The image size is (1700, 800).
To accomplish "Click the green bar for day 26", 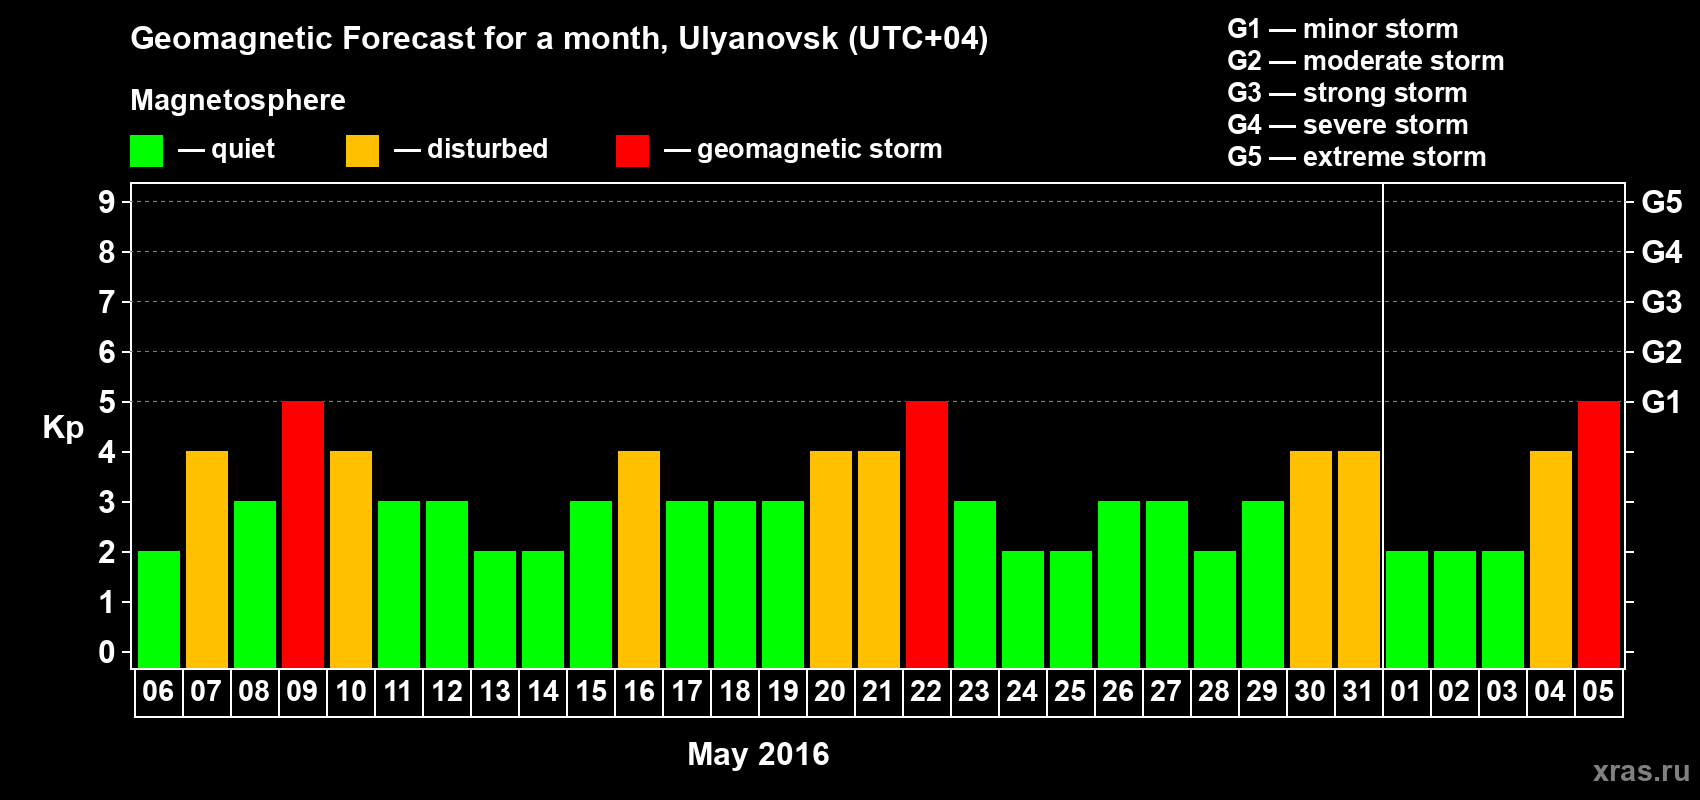I will coord(1119,585).
